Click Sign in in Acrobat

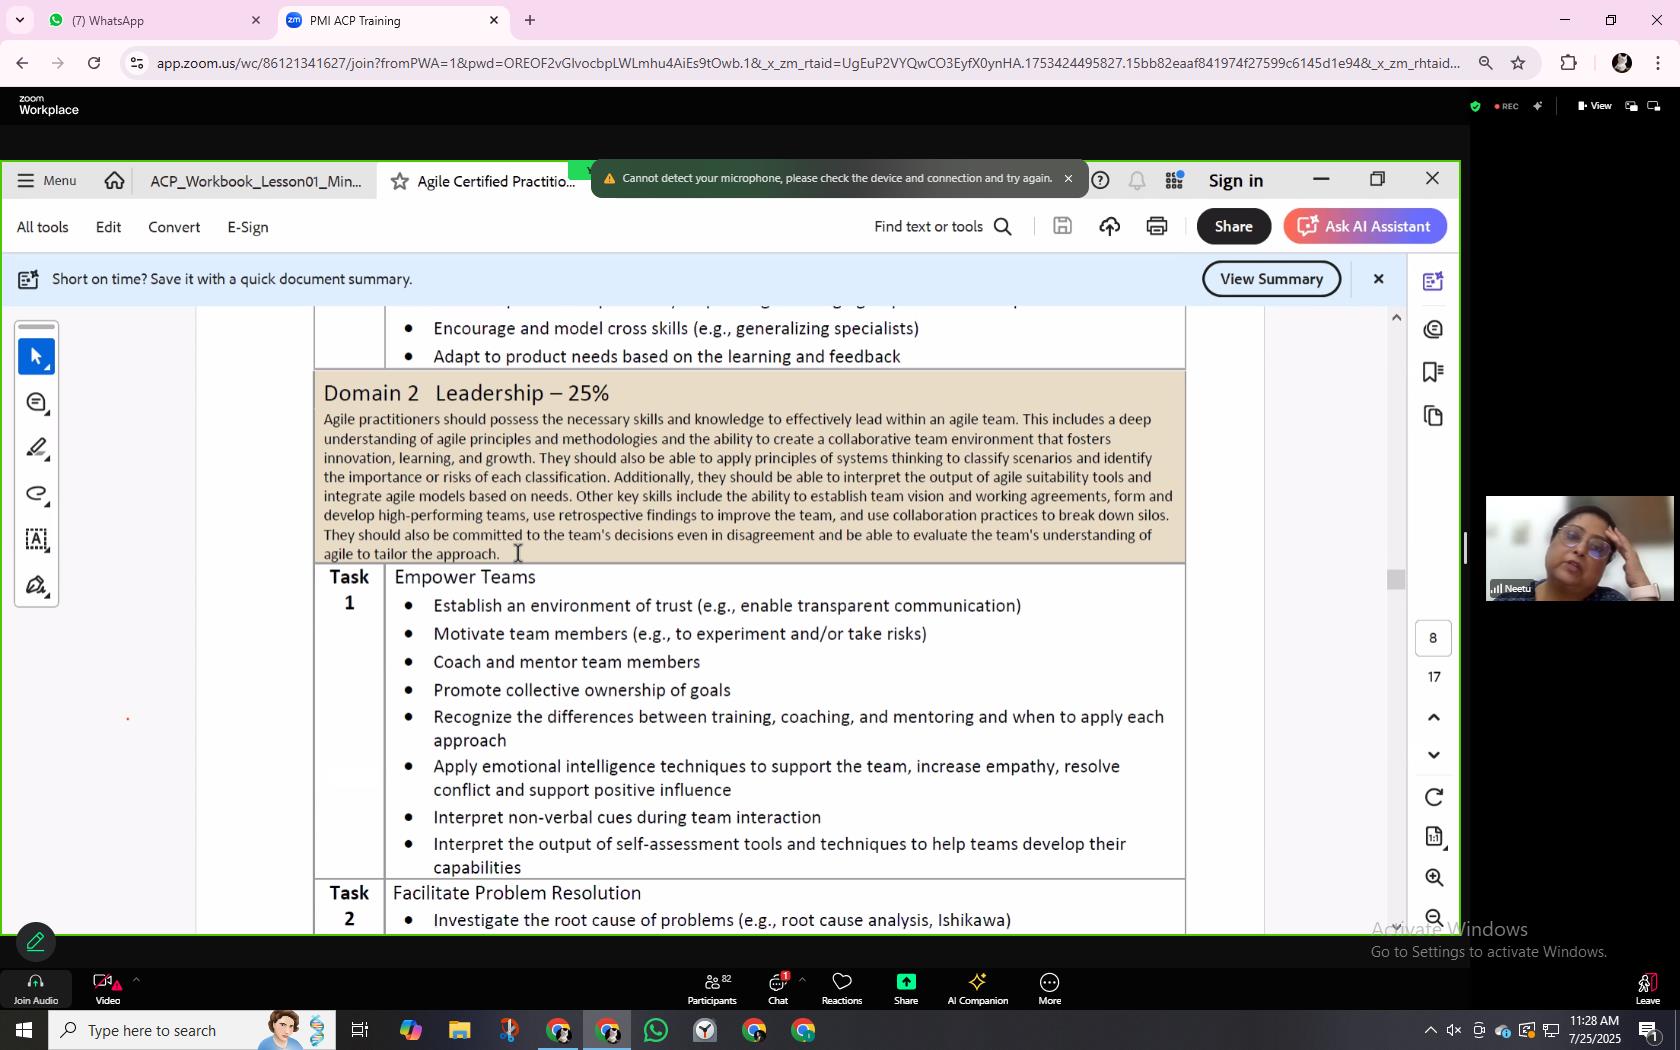[x=1236, y=181]
